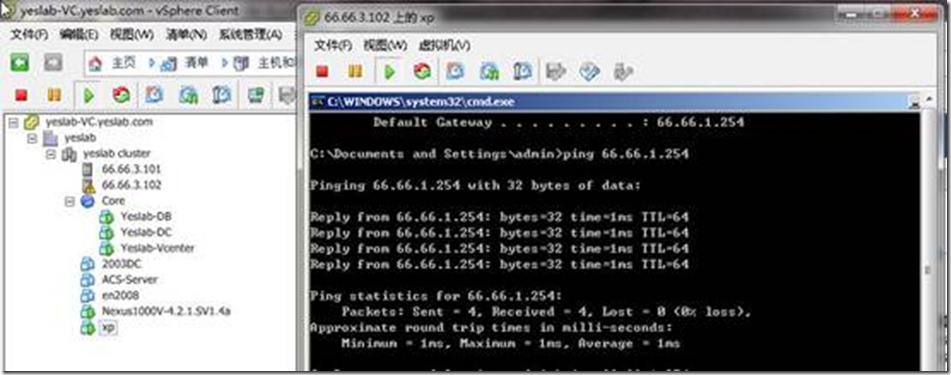This screenshot has height=375, width=951.
Task: Select yeslab-VC.yeslab.com in the inventory tree
Action: [x=99, y=122]
